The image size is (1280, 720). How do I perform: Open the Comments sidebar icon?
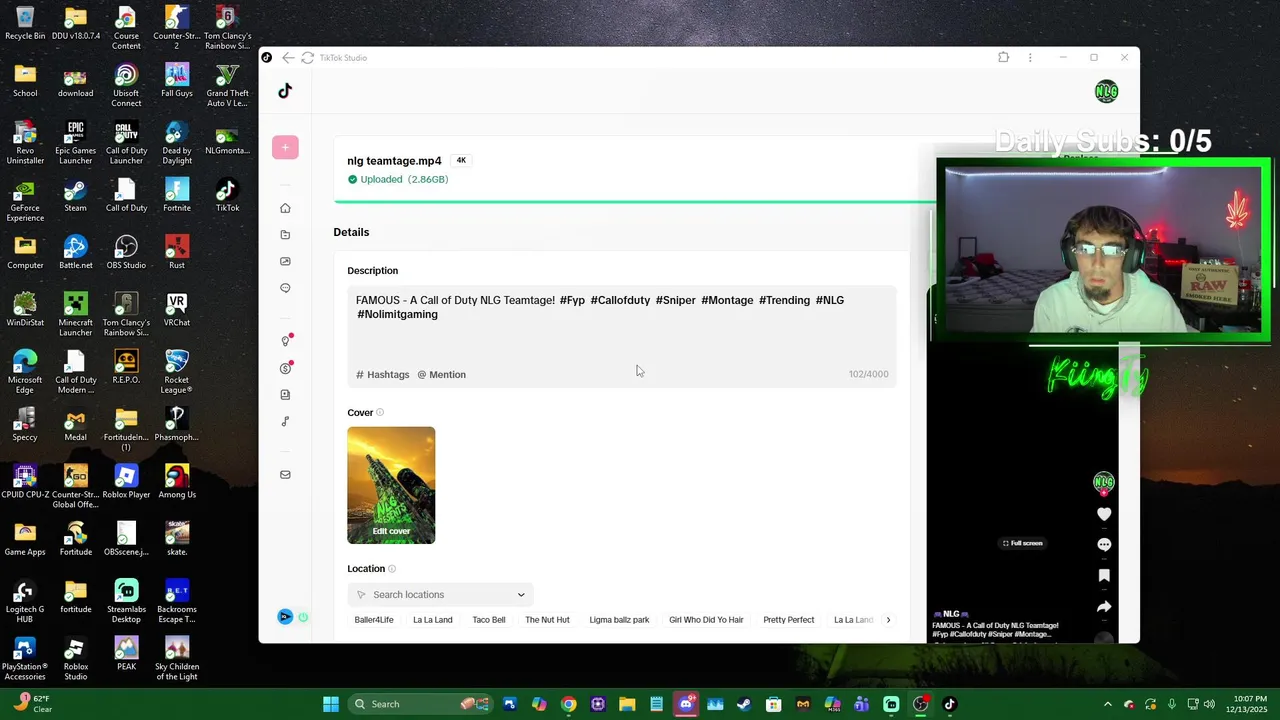(x=285, y=288)
